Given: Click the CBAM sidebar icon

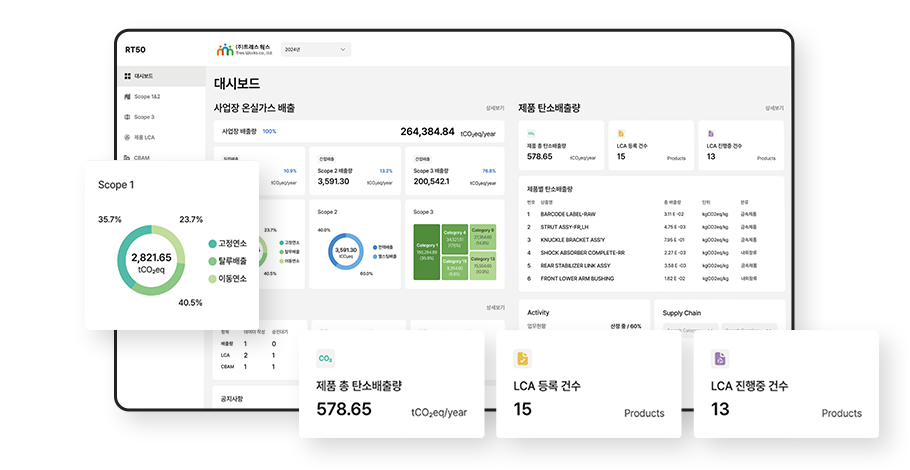Looking at the screenshot, I should [128, 157].
